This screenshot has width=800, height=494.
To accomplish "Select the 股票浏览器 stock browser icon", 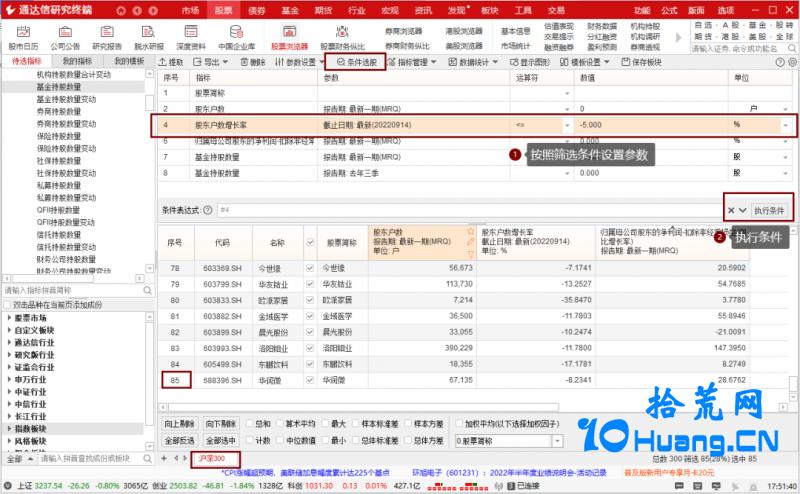I will pyautogui.click(x=289, y=32).
